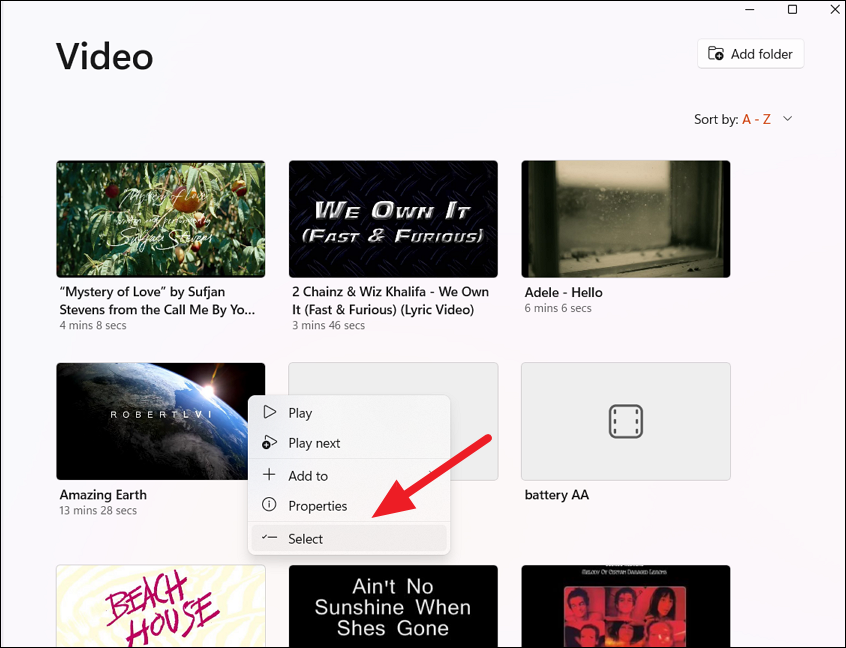Screen dimensions: 846x648
Task: Open Properties from the context menu
Action: pos(349,506)
